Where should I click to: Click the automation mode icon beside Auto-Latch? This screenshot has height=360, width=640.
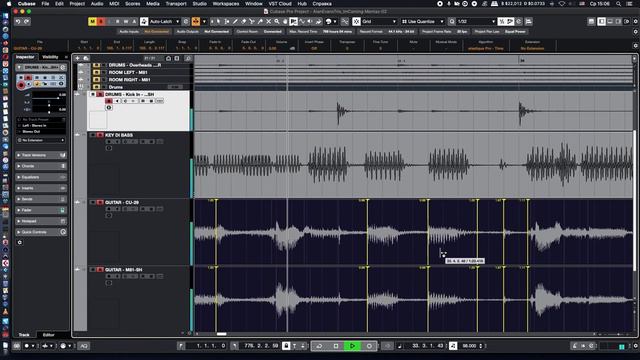[144, 22]
